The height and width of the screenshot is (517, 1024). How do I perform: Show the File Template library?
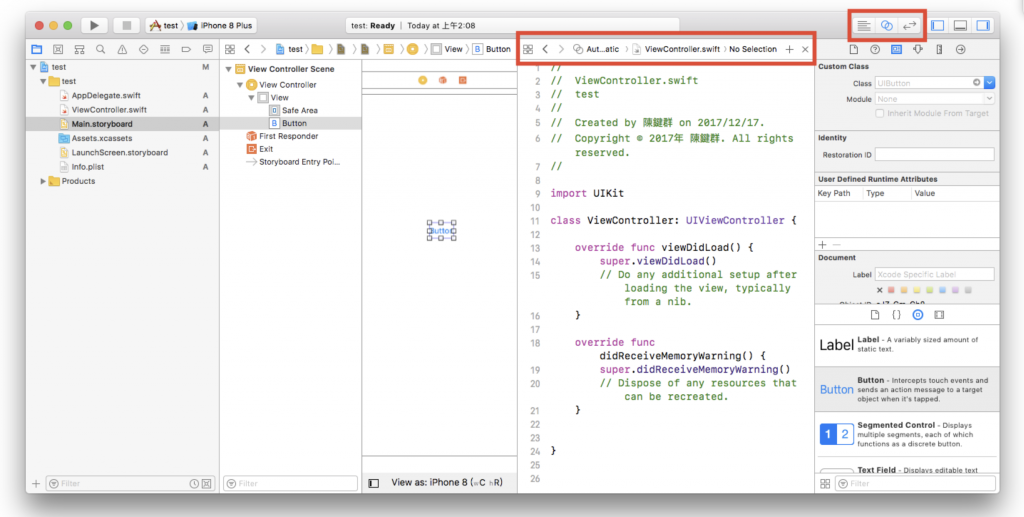(x=875, y=315)
